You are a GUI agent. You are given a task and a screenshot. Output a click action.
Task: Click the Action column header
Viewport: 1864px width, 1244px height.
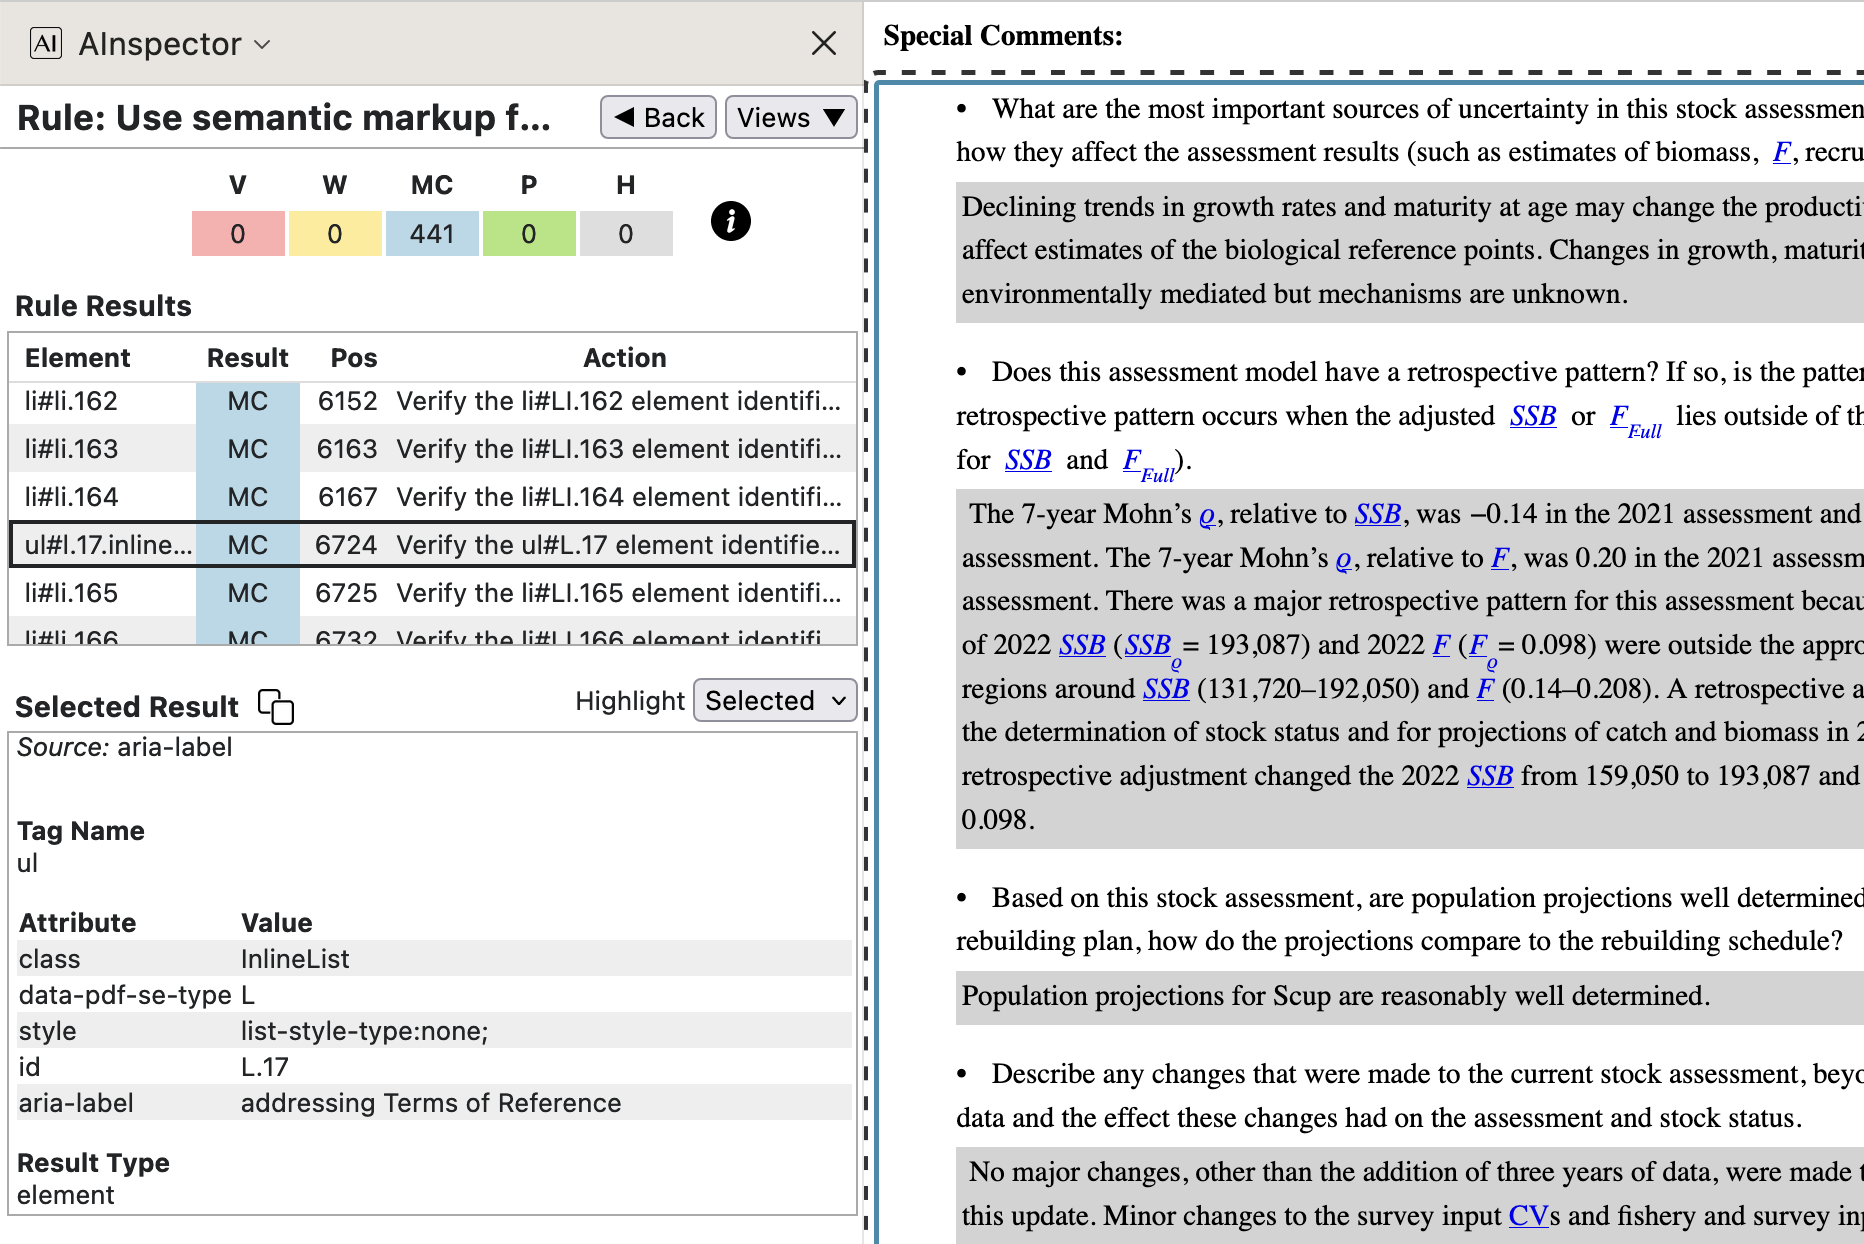(x=624, y=358)
